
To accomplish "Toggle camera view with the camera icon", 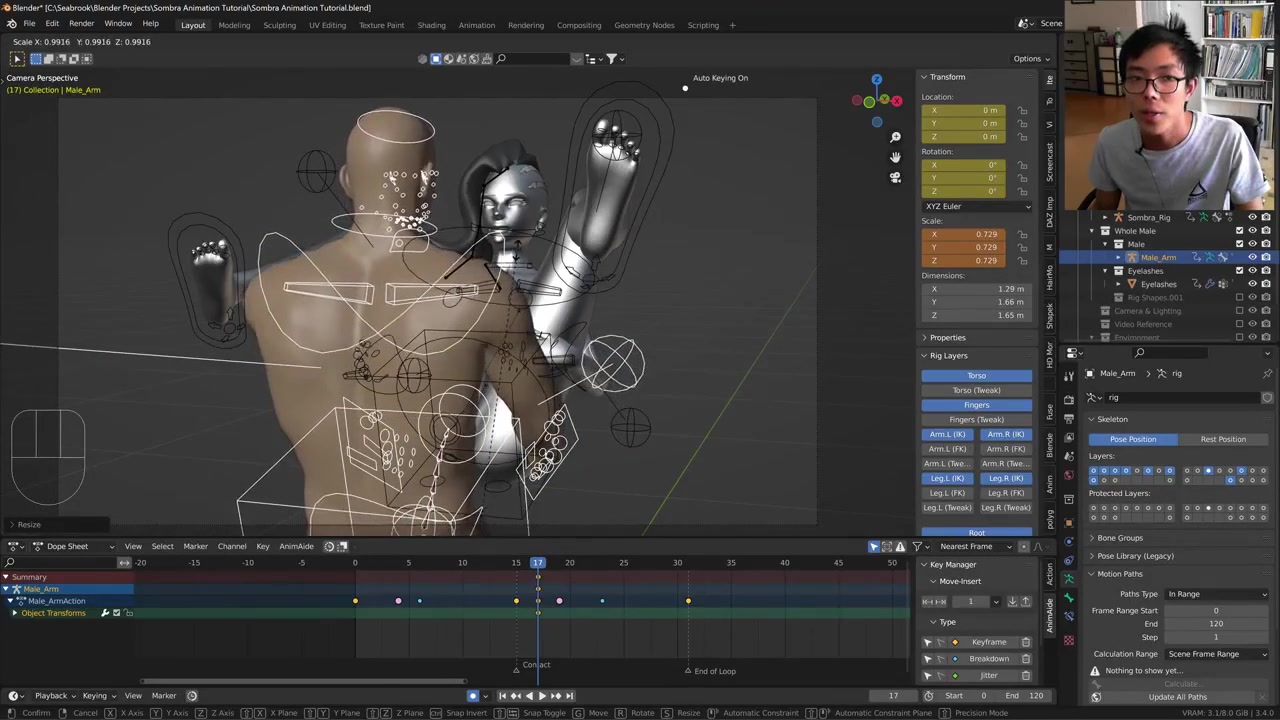I will click(895, 177).
